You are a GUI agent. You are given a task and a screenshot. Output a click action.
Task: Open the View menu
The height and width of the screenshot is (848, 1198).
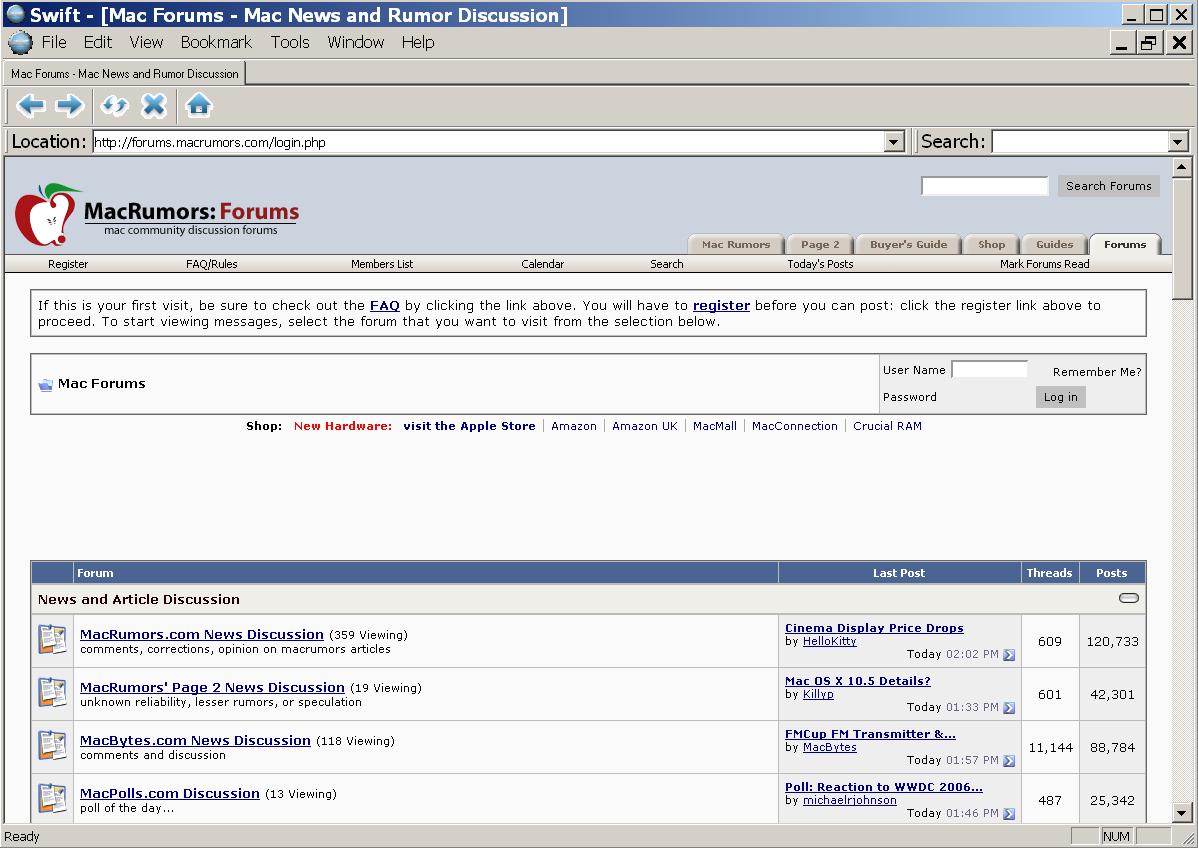pos(146,43)
